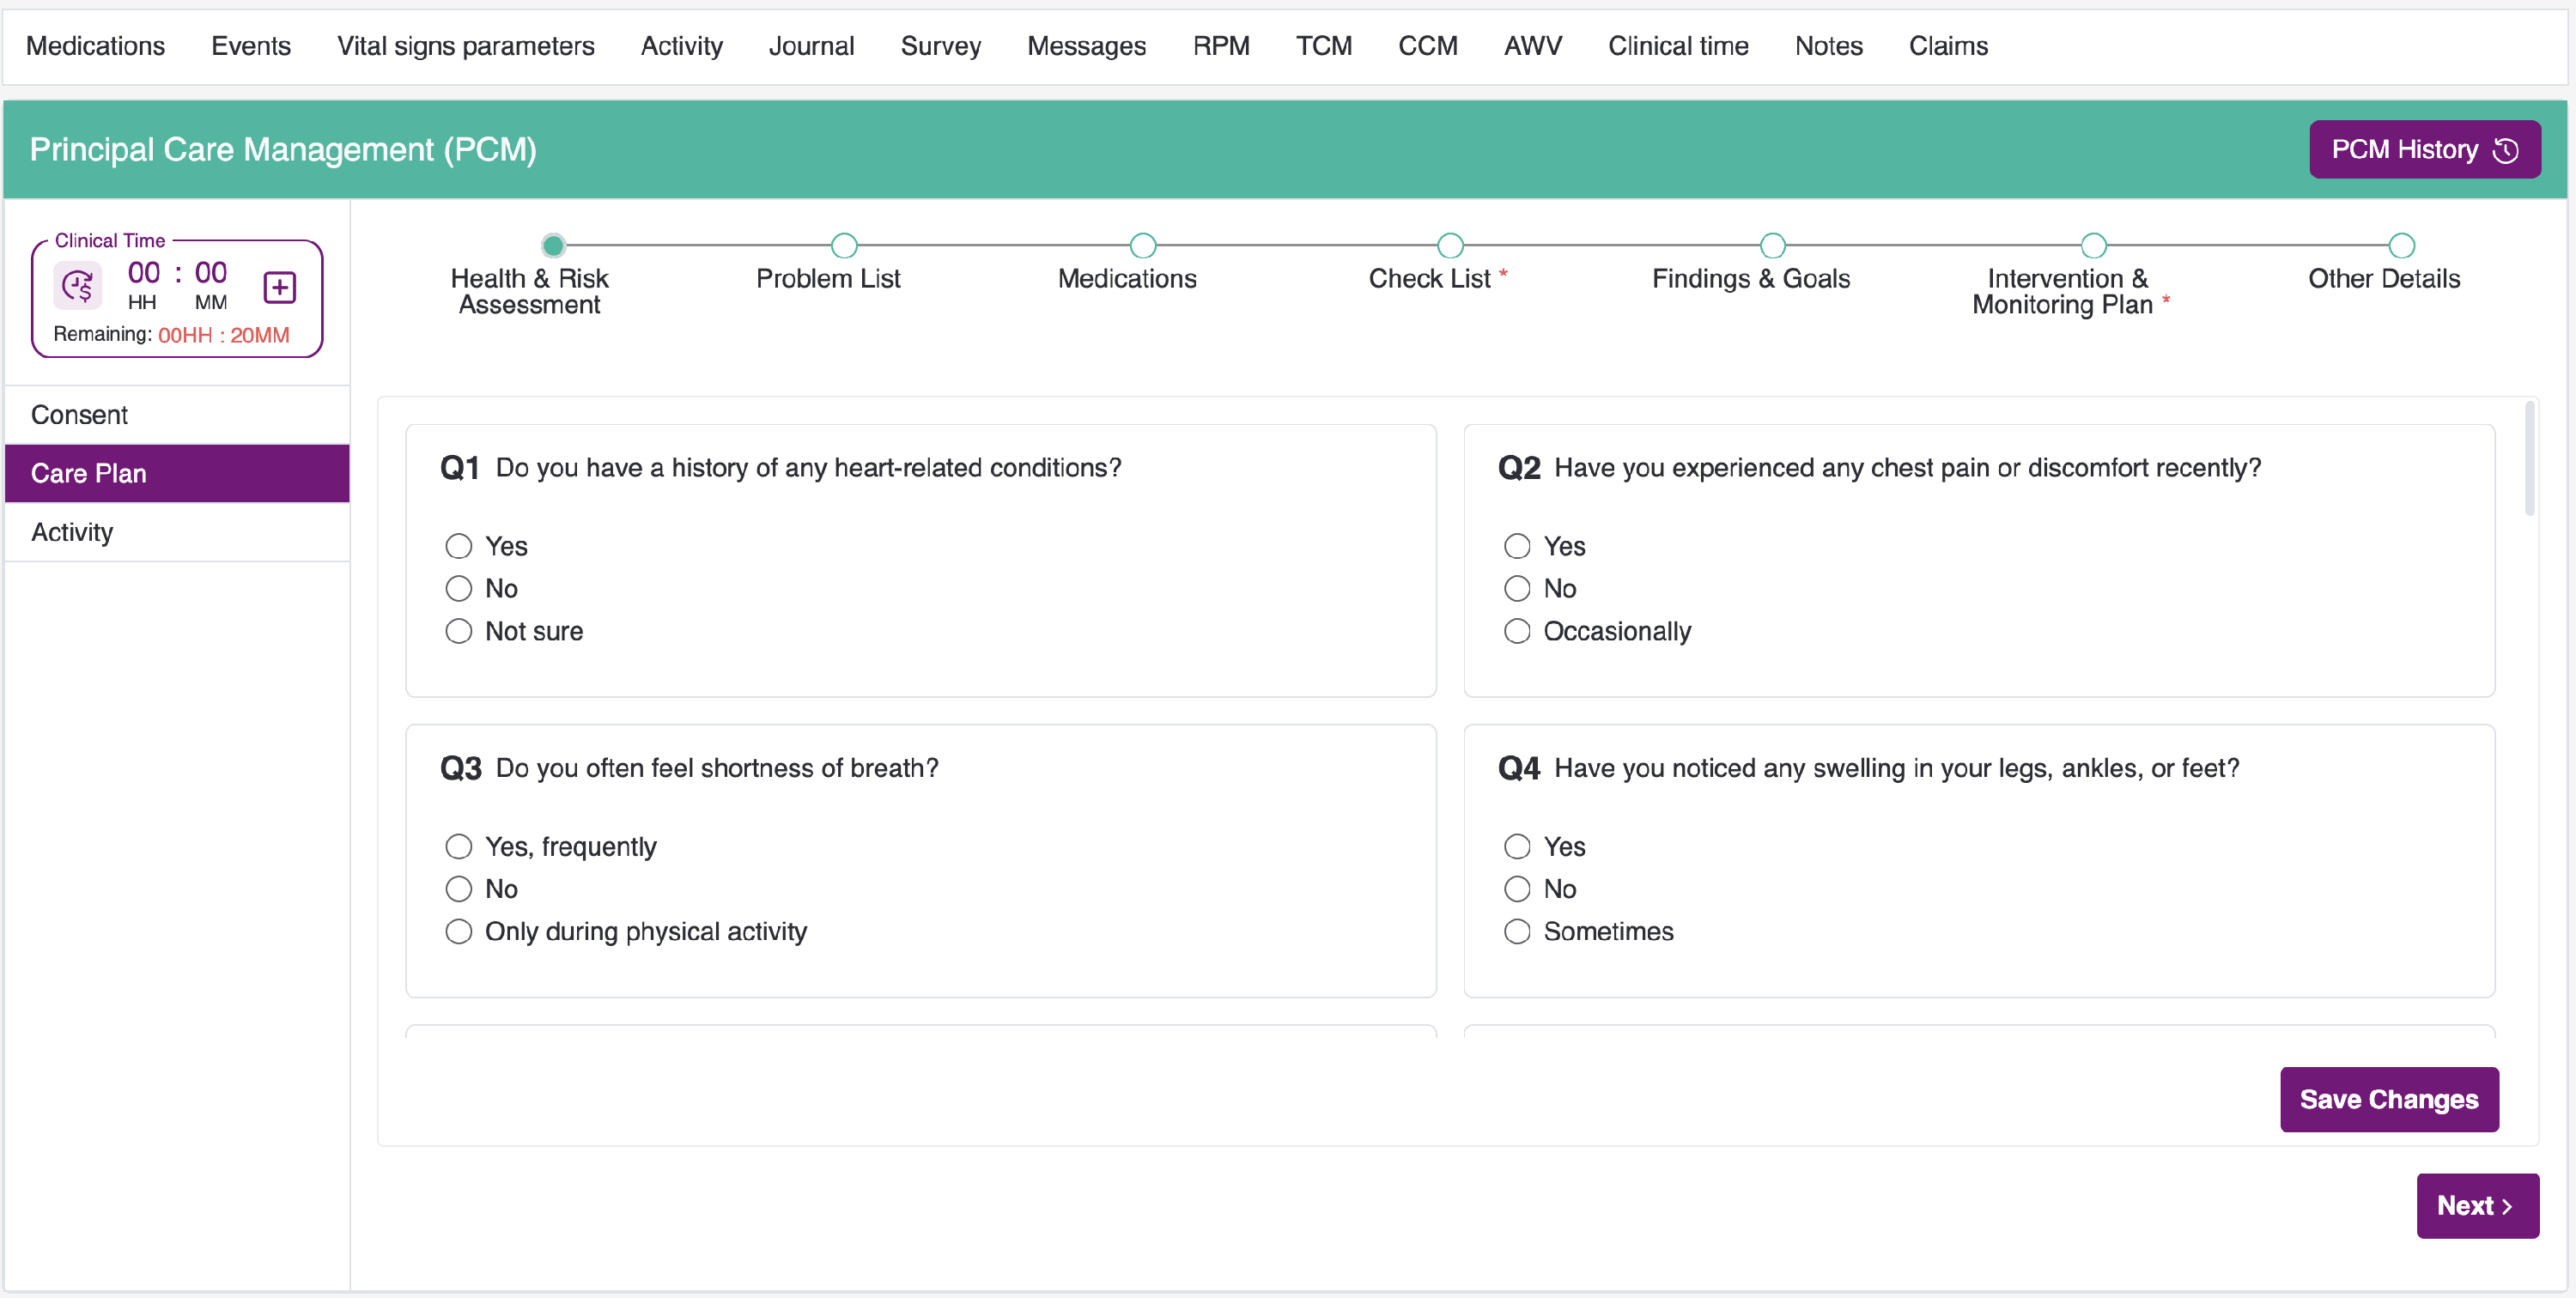Select Yes for heart-related conditions history
The width and height of the screenshot is (2576, 1298).
click(x=458, y=546)
